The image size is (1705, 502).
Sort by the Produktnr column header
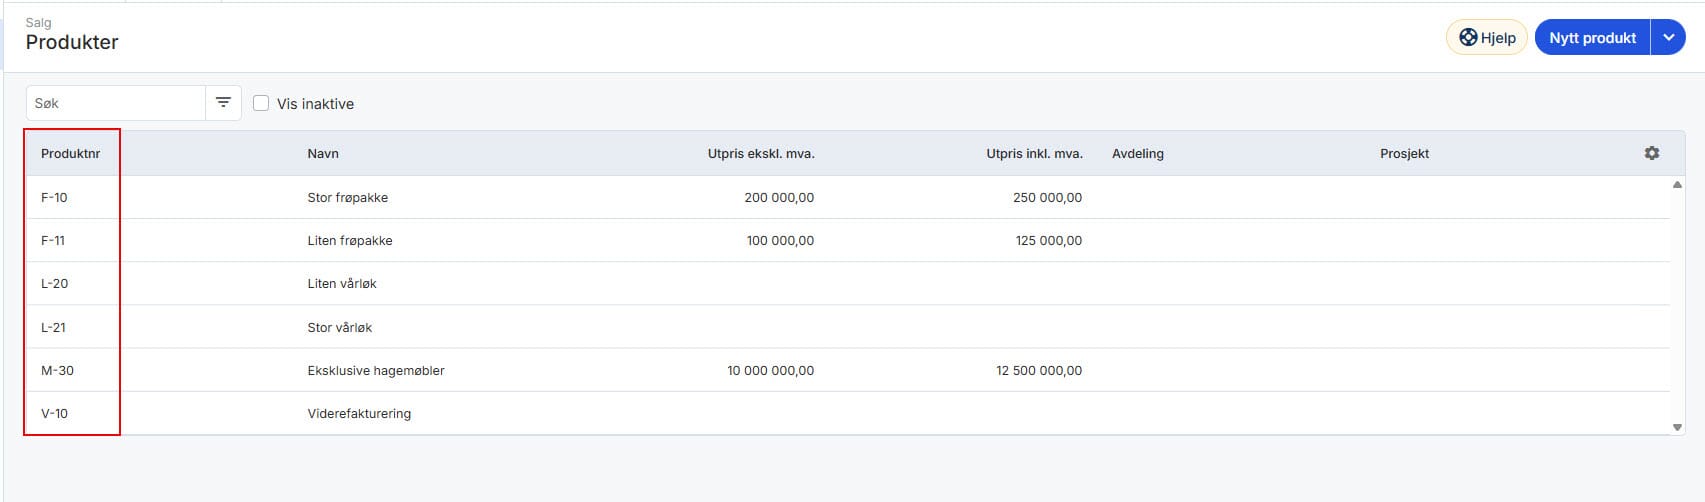(70, 154)
